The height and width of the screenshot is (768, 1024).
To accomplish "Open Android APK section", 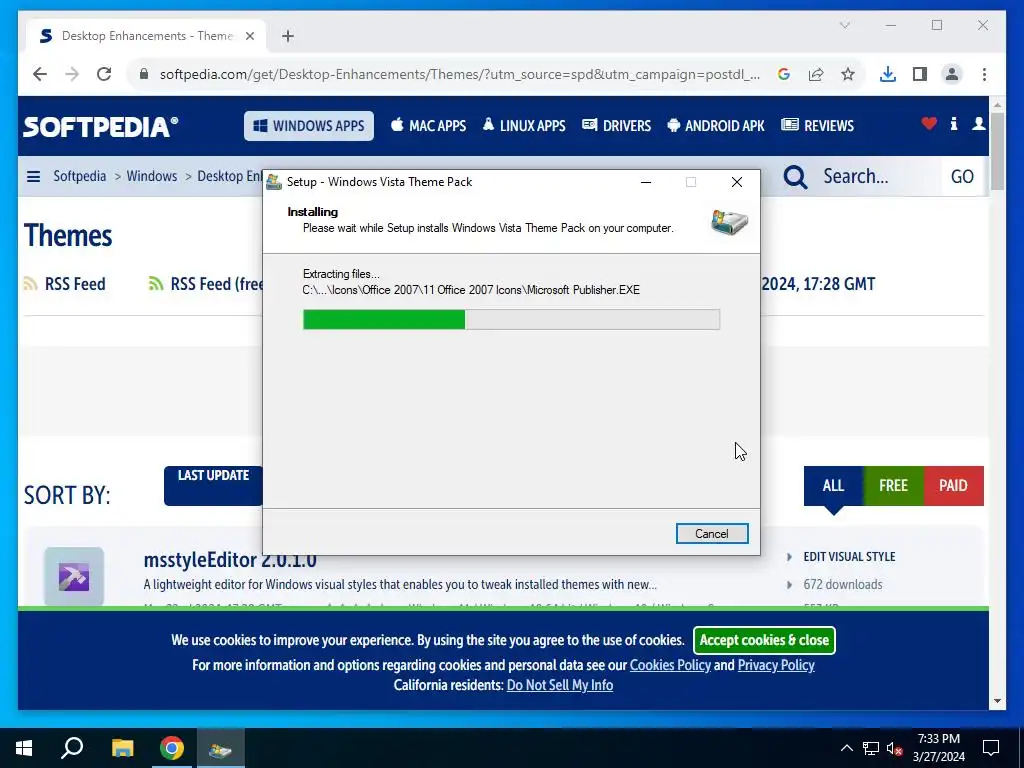I will (x=716, y=126).
